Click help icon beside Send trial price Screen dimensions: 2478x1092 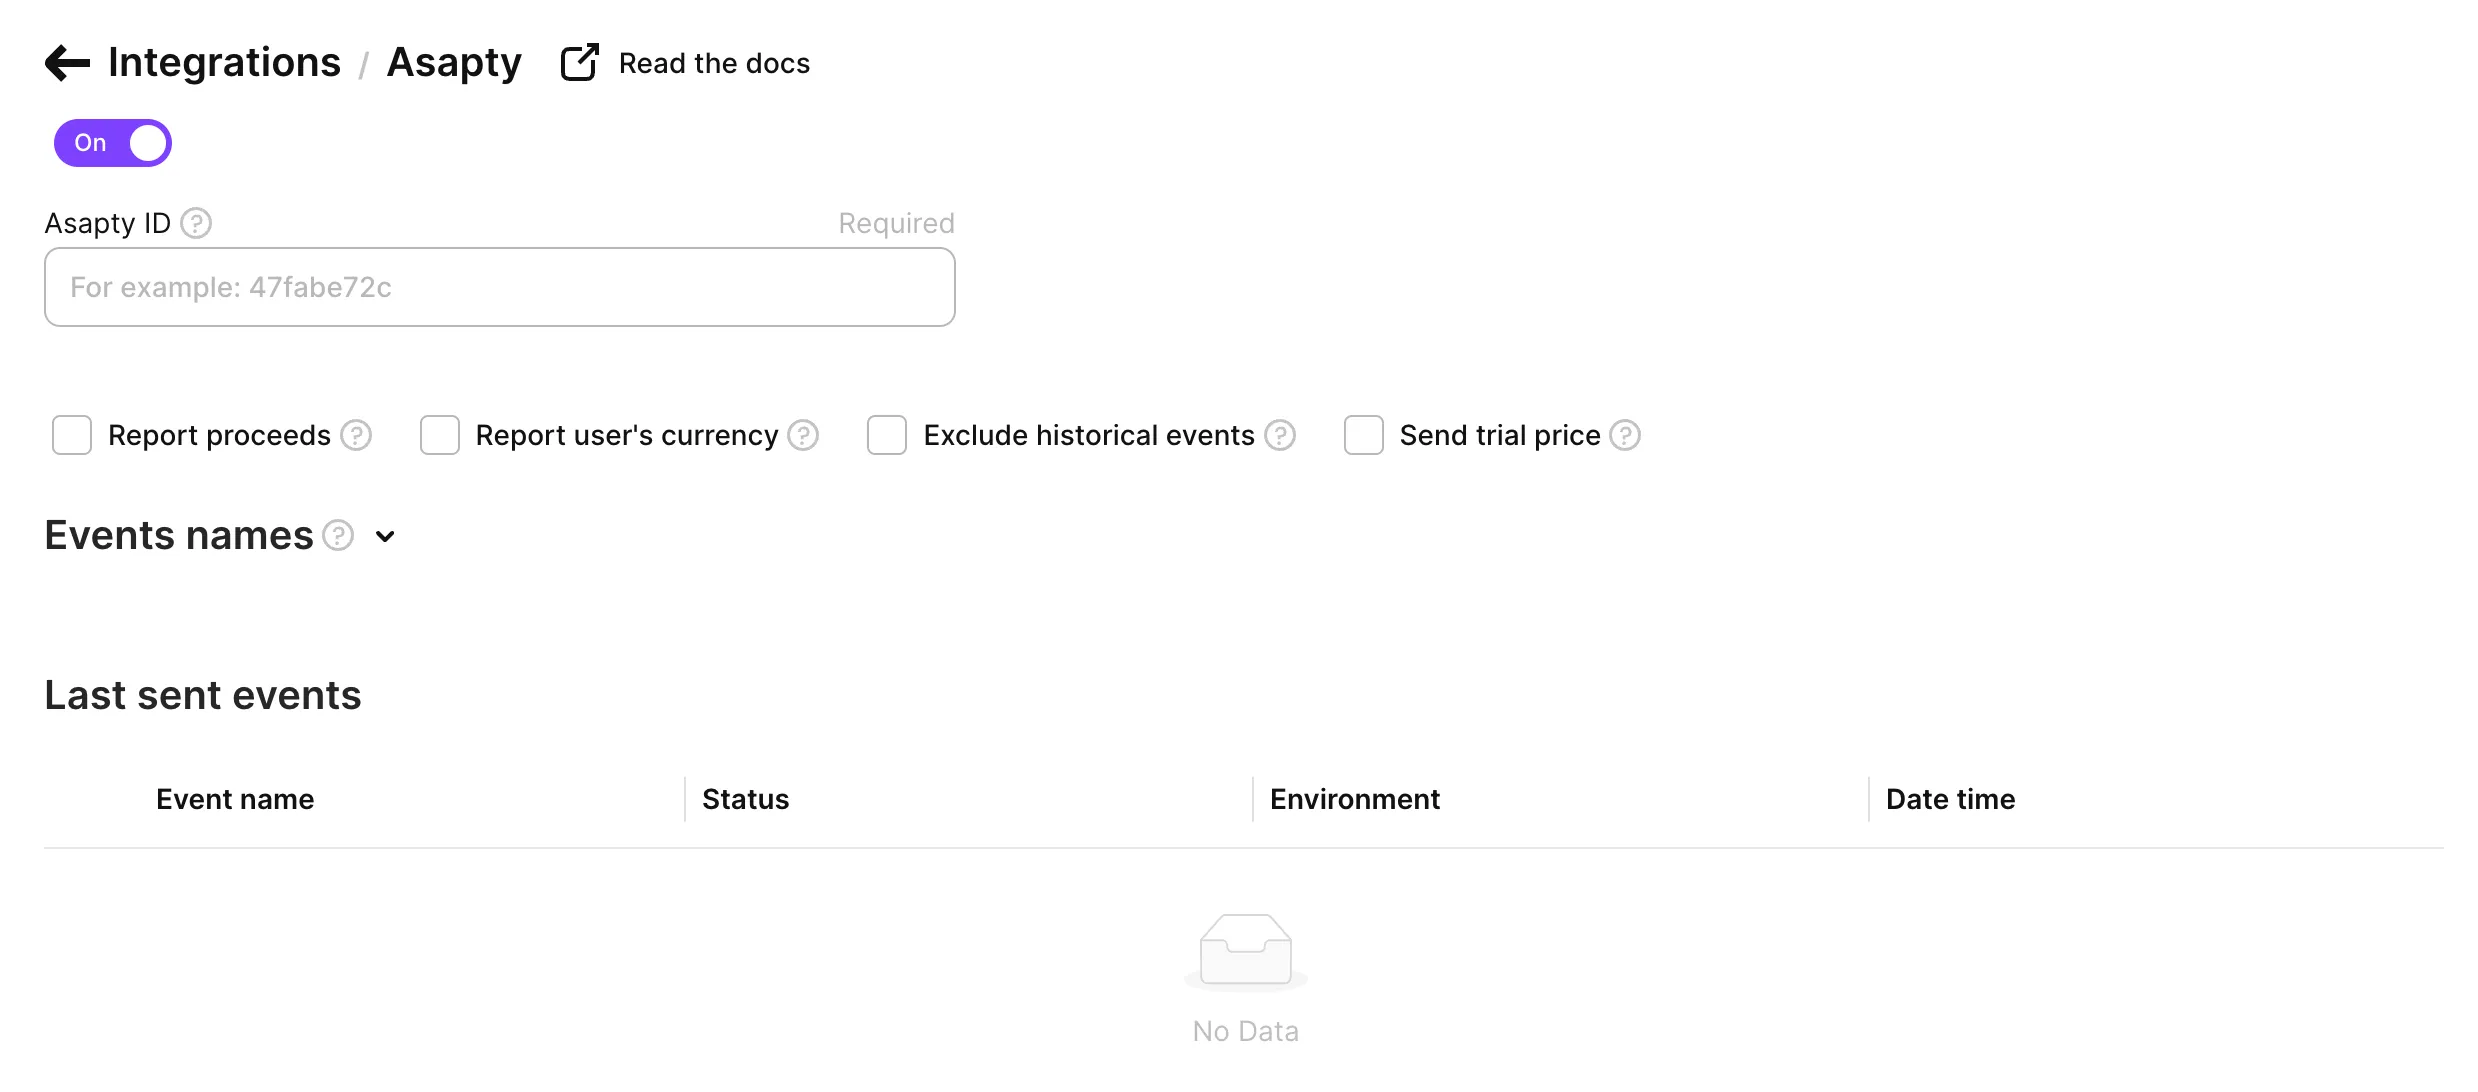[x=1625, y=436]
